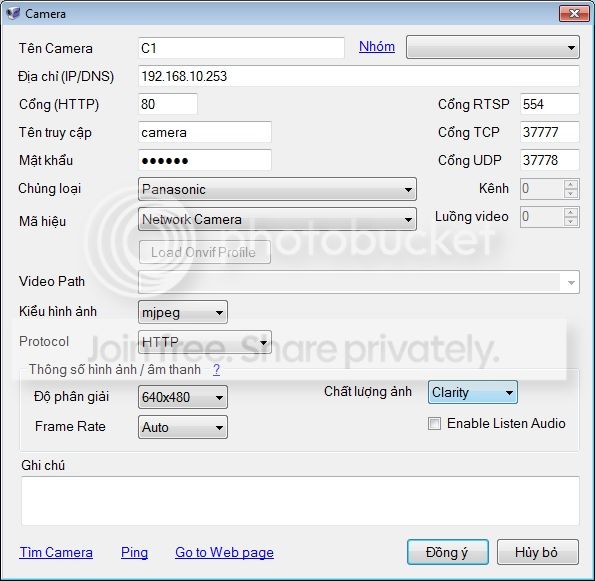Image resolution: width=595 pixels, height=581 pixels.
Task: Click the Cổng RTSP port field
Action: pos(549,104)
